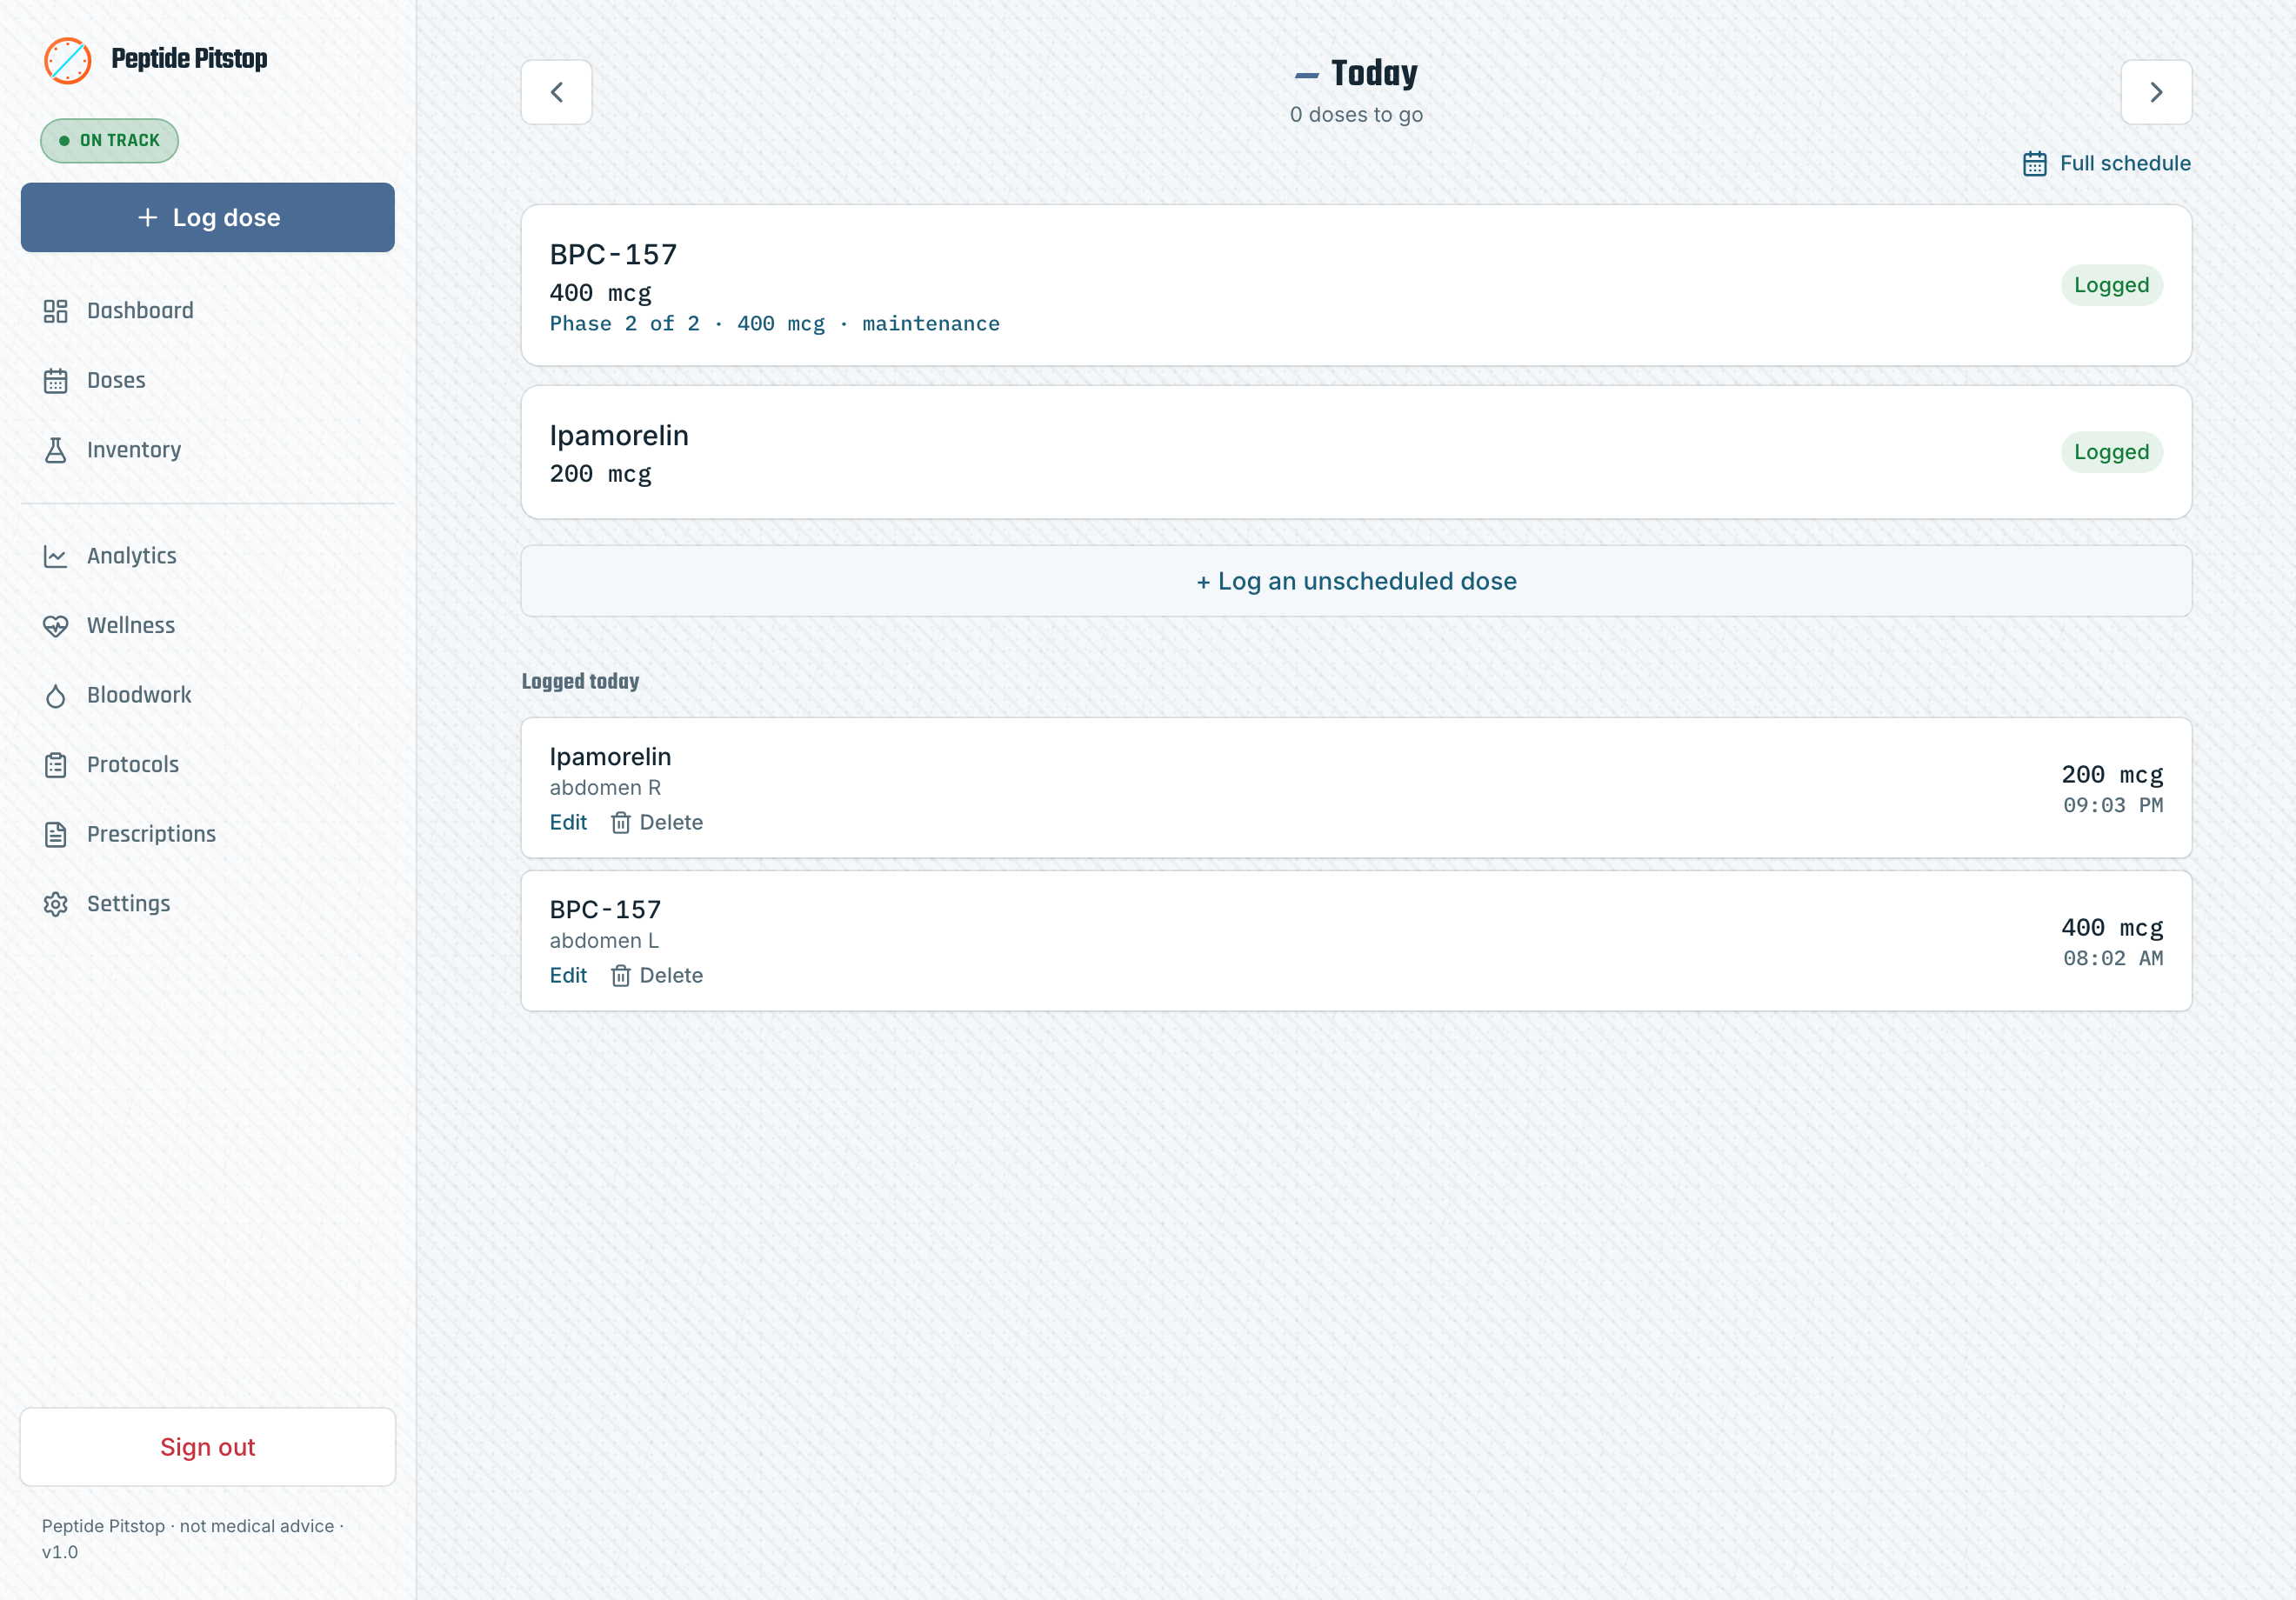Click the Doses calendar icon
2296x1600 pixels.
tap(55, 381)
